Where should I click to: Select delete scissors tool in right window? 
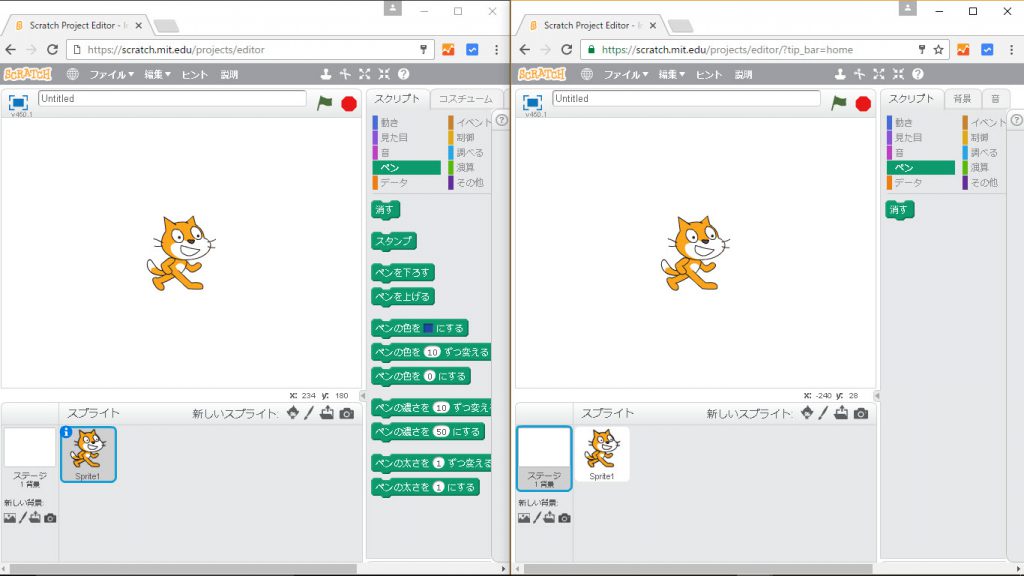[x=859, y=74]
